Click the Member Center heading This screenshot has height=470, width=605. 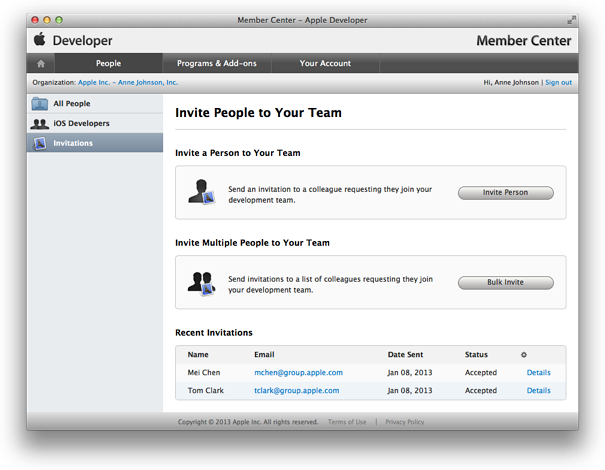[x=524, y=41]
